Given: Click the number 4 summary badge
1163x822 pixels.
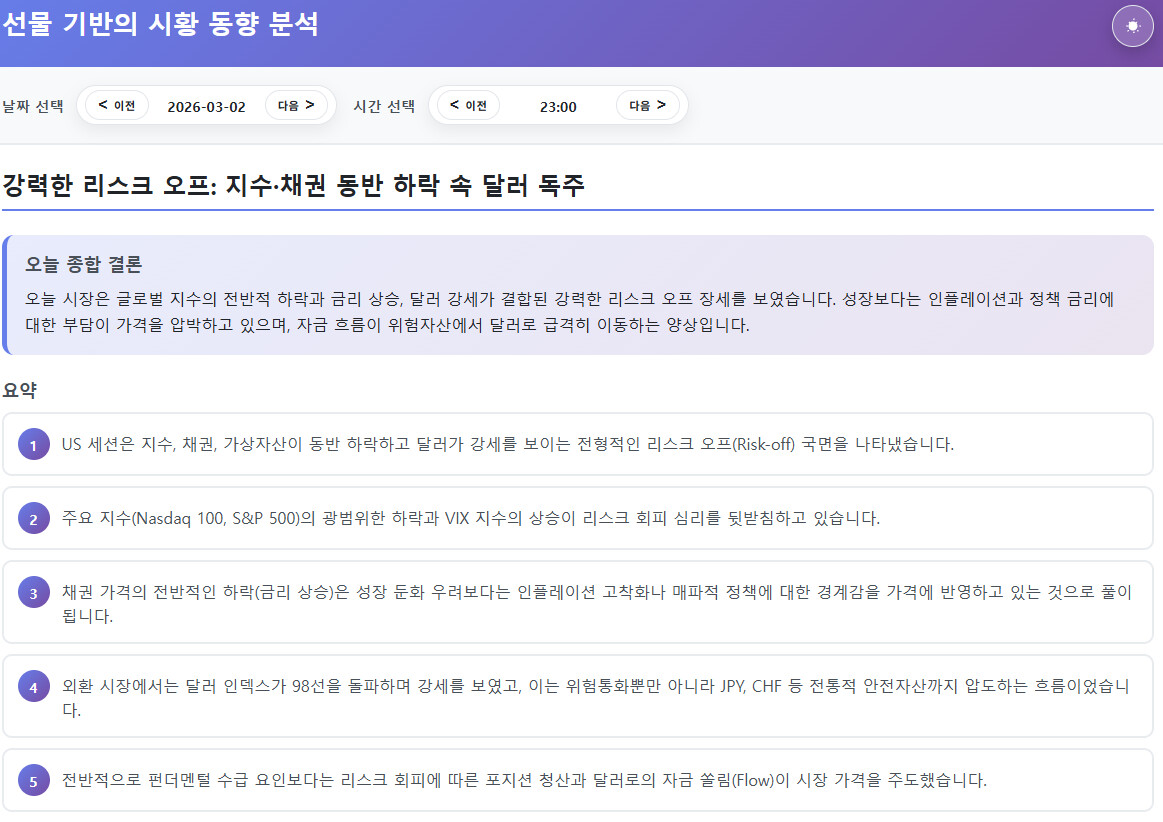Looking at the screenshot, I should [33, 687].
